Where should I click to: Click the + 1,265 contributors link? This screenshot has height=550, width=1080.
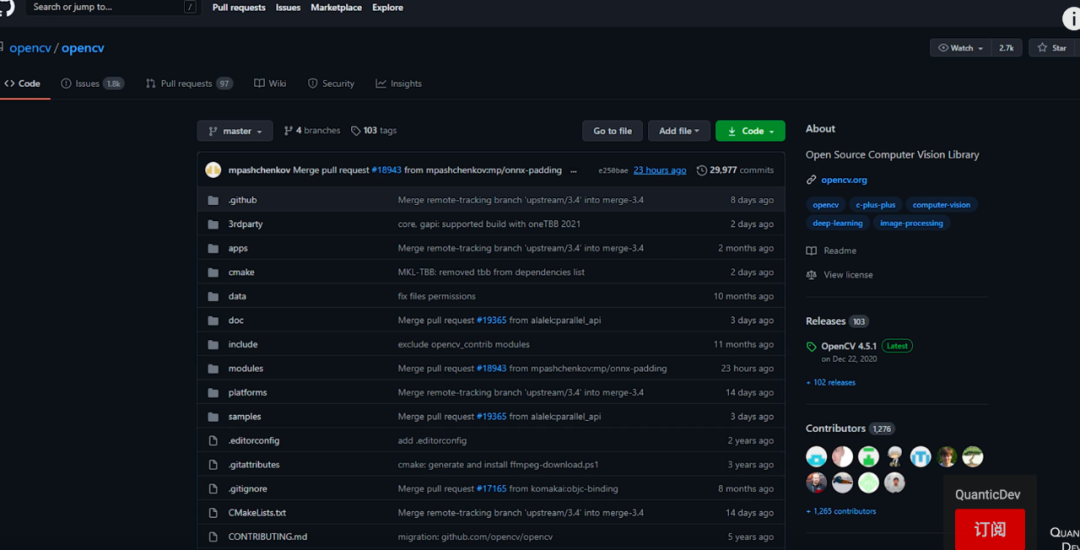pyautogui.click(x=841, y=511)
